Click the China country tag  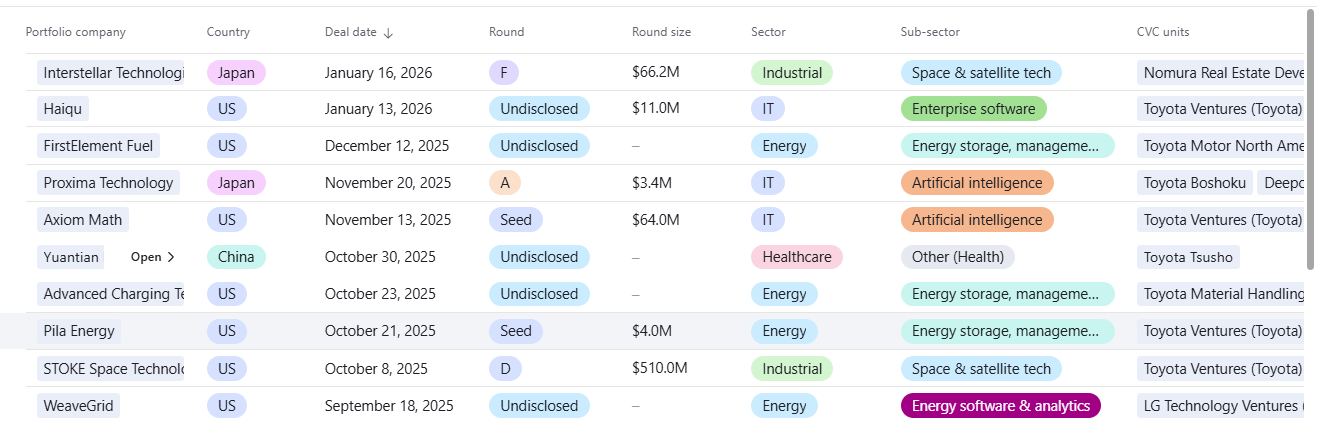coord(236,257)
